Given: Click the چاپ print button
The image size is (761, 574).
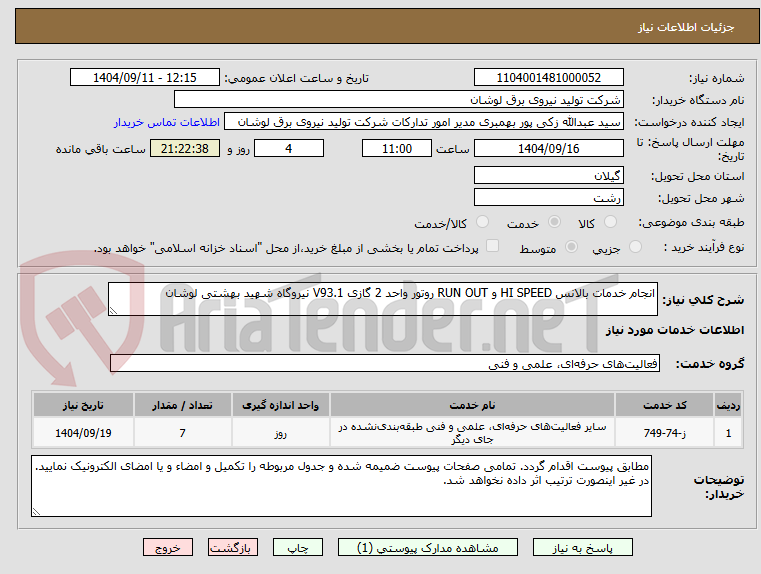Looking at the screenshot, I should coord(298,547).
